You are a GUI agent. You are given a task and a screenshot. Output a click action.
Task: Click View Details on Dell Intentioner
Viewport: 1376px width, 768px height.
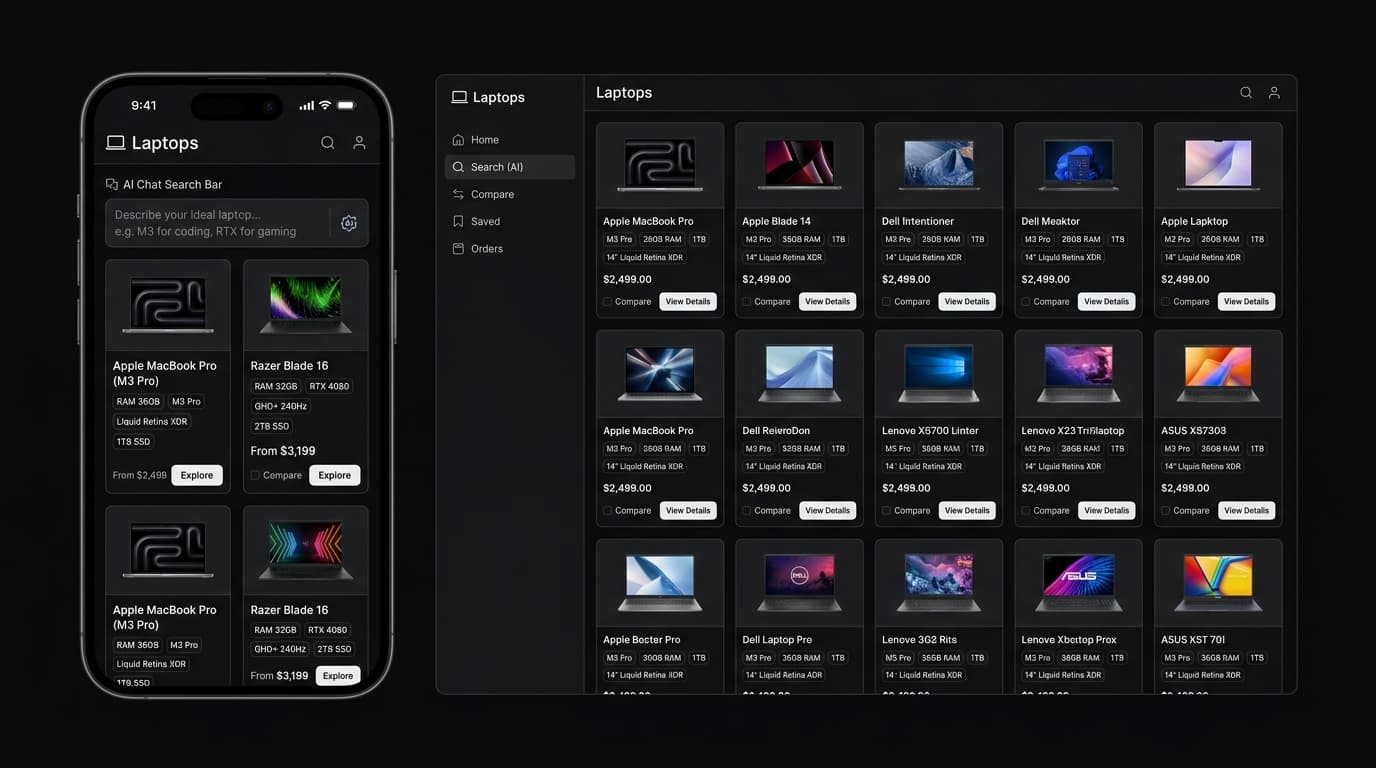click(x=967, y=301)
